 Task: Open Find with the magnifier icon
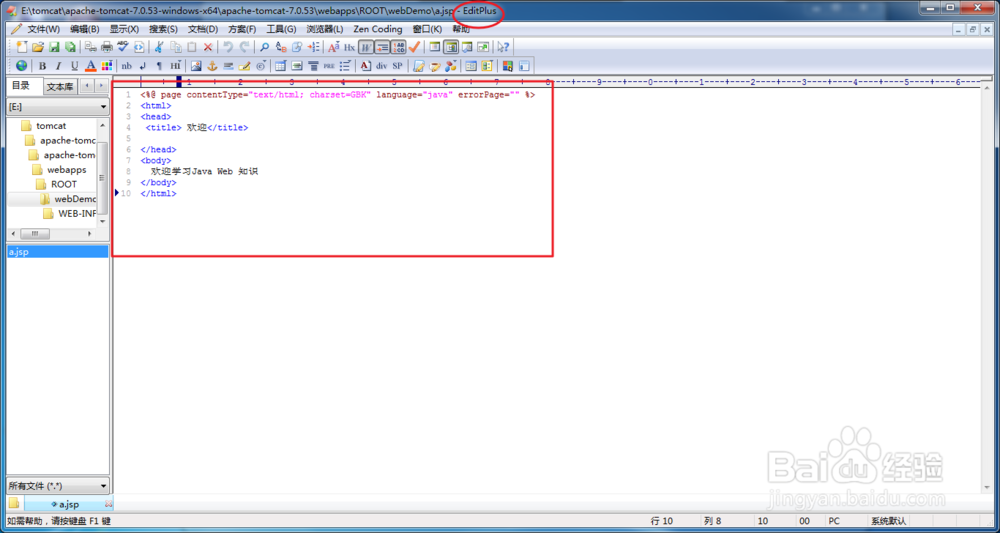point(264,47)
